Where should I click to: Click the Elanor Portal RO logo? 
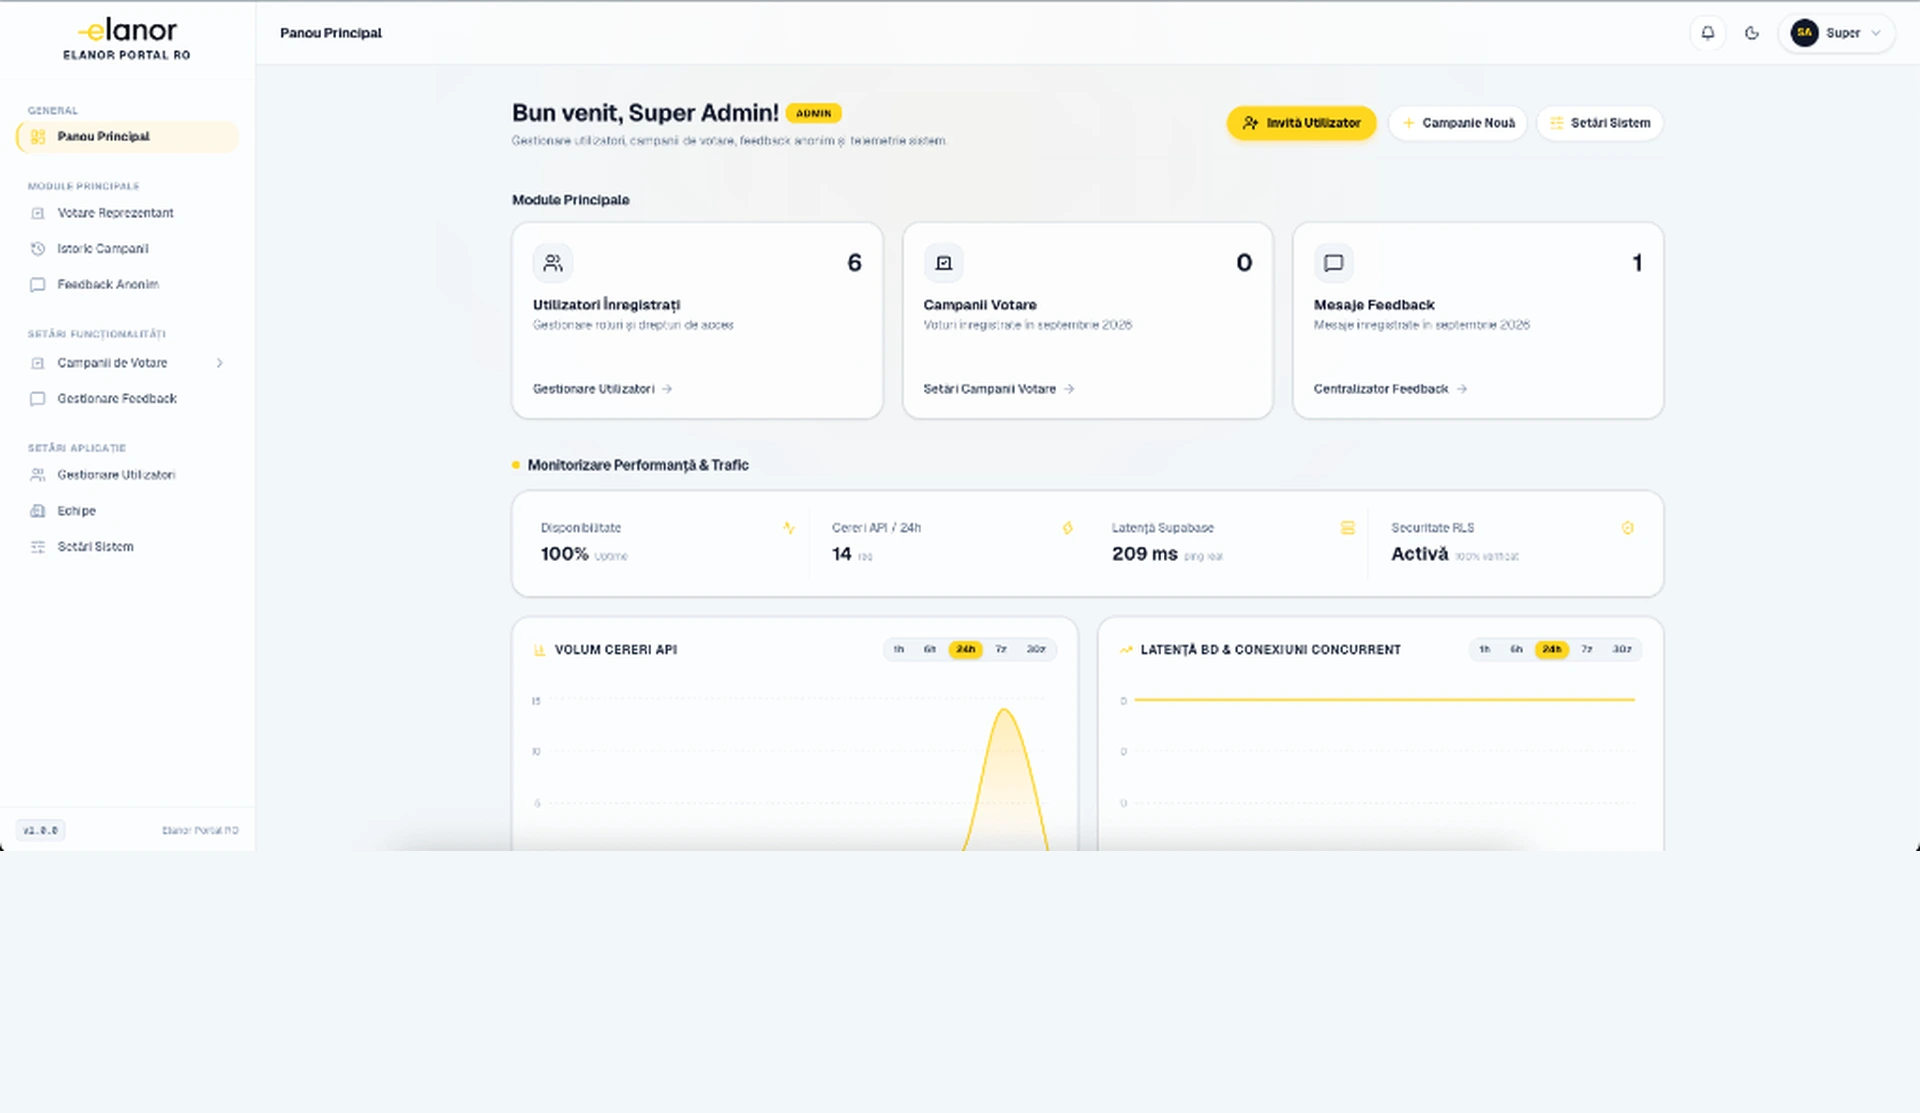[127, 40]
